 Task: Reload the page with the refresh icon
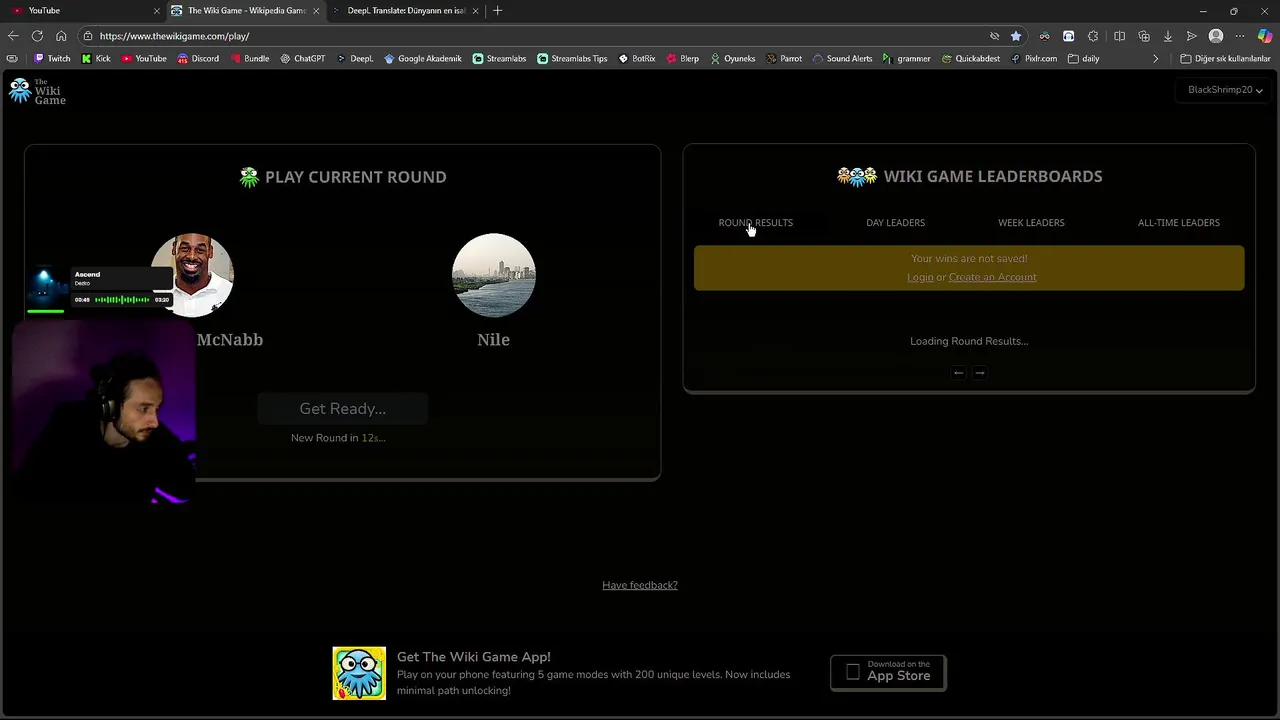[37, 36]
